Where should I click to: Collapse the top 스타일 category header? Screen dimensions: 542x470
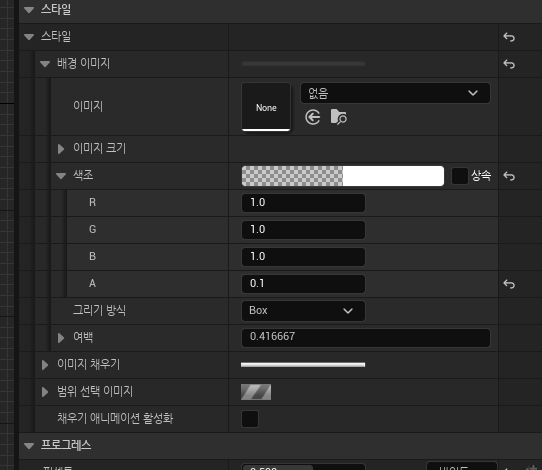29,10
